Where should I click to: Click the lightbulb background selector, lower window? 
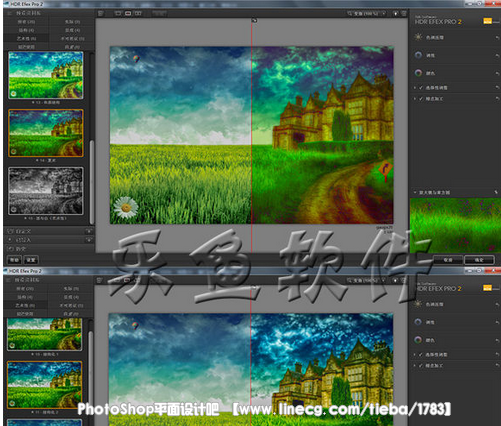tap(395, 280)
